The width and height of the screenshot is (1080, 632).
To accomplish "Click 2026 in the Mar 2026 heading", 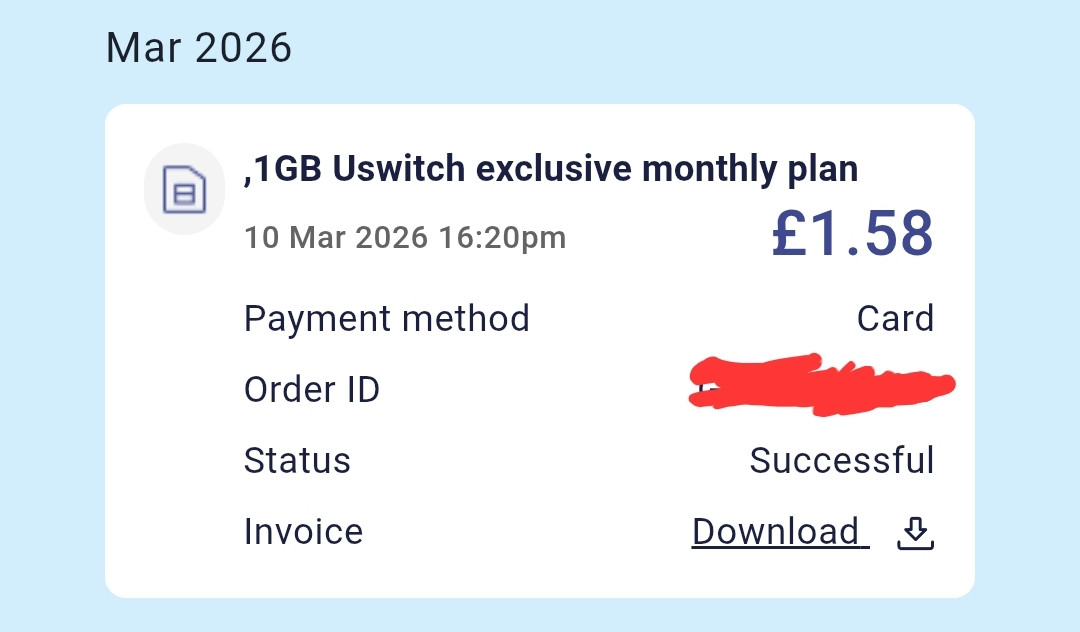I will pyautogui.click(x=246, y=47).
